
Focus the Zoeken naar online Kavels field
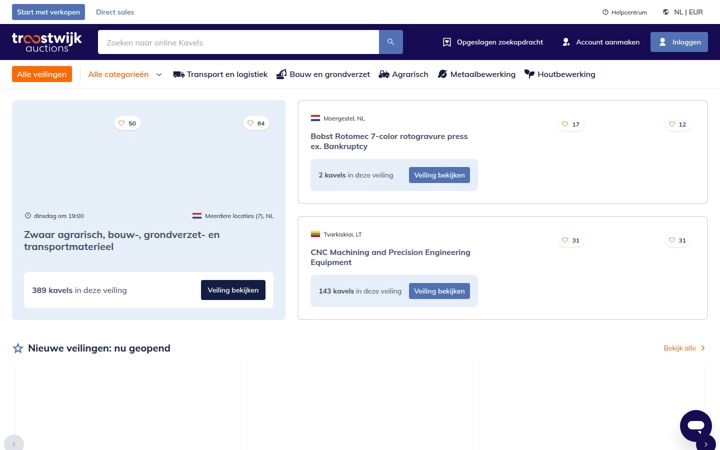tap(238, 42)
